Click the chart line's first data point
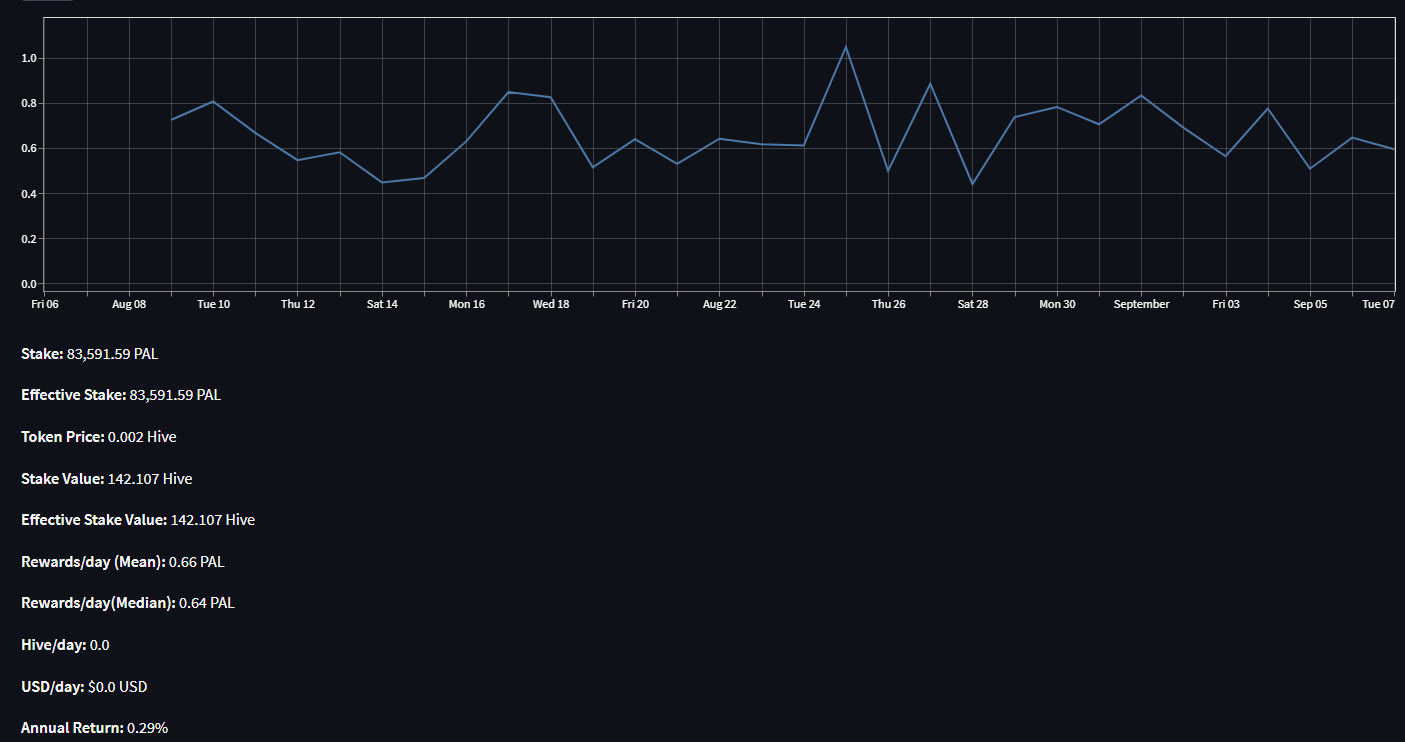Screen dimensions: 1405x742 [172, 120]
